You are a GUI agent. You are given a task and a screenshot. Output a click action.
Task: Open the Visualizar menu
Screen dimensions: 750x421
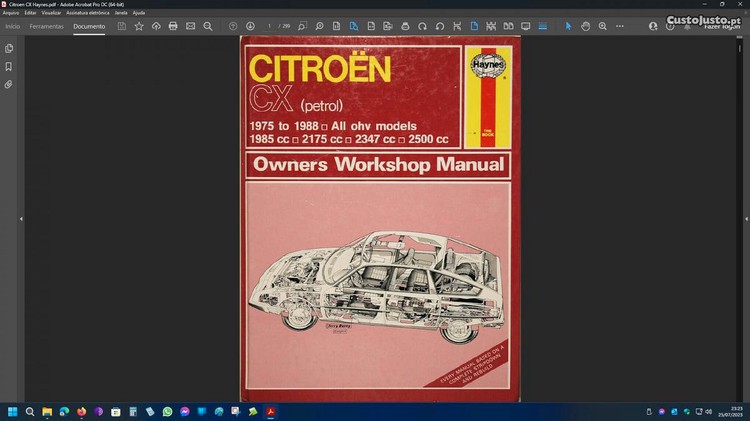point(51,12)
